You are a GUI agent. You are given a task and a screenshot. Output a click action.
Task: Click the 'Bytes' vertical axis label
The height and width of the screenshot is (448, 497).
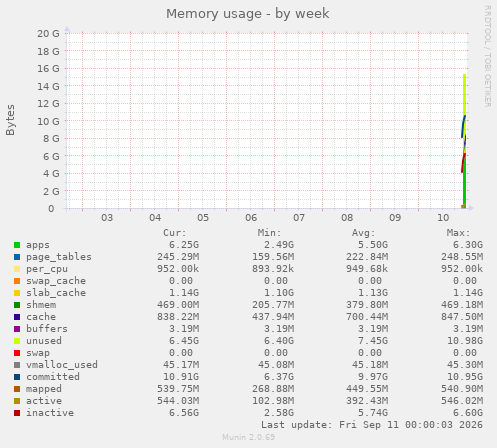pos(10,120)
